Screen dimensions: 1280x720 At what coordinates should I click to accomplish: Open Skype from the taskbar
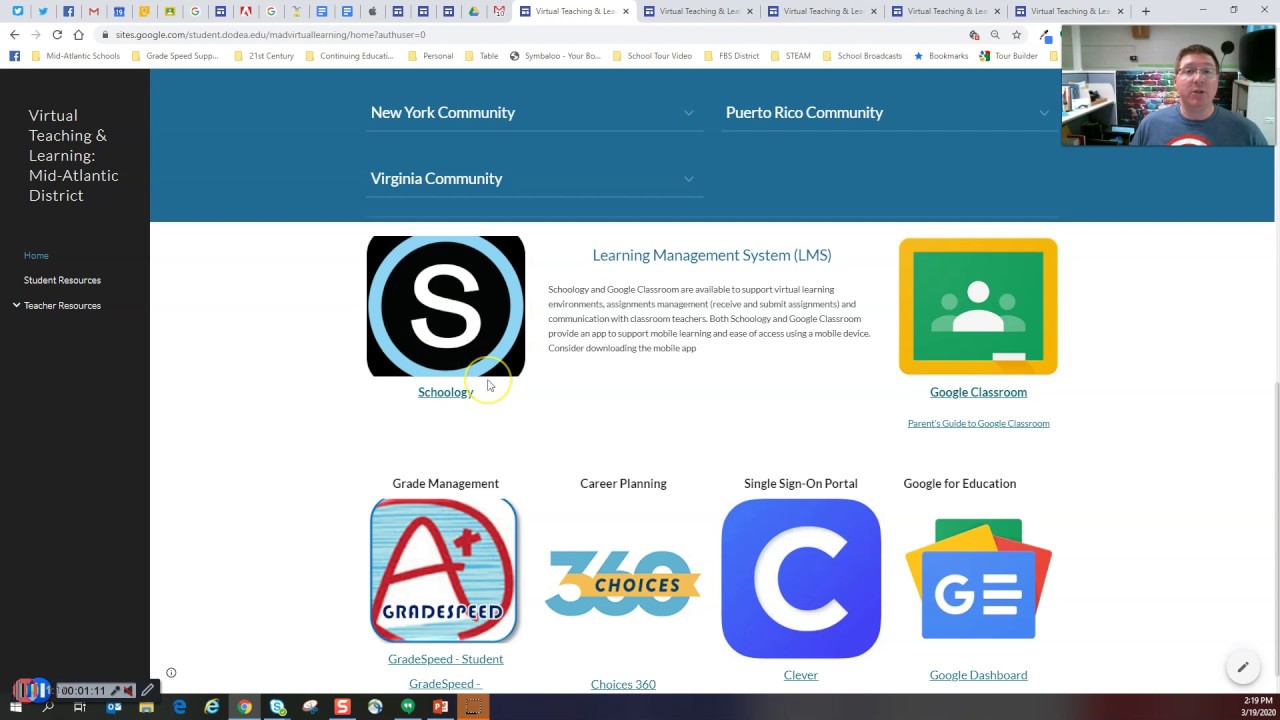(x=277, y=707)
